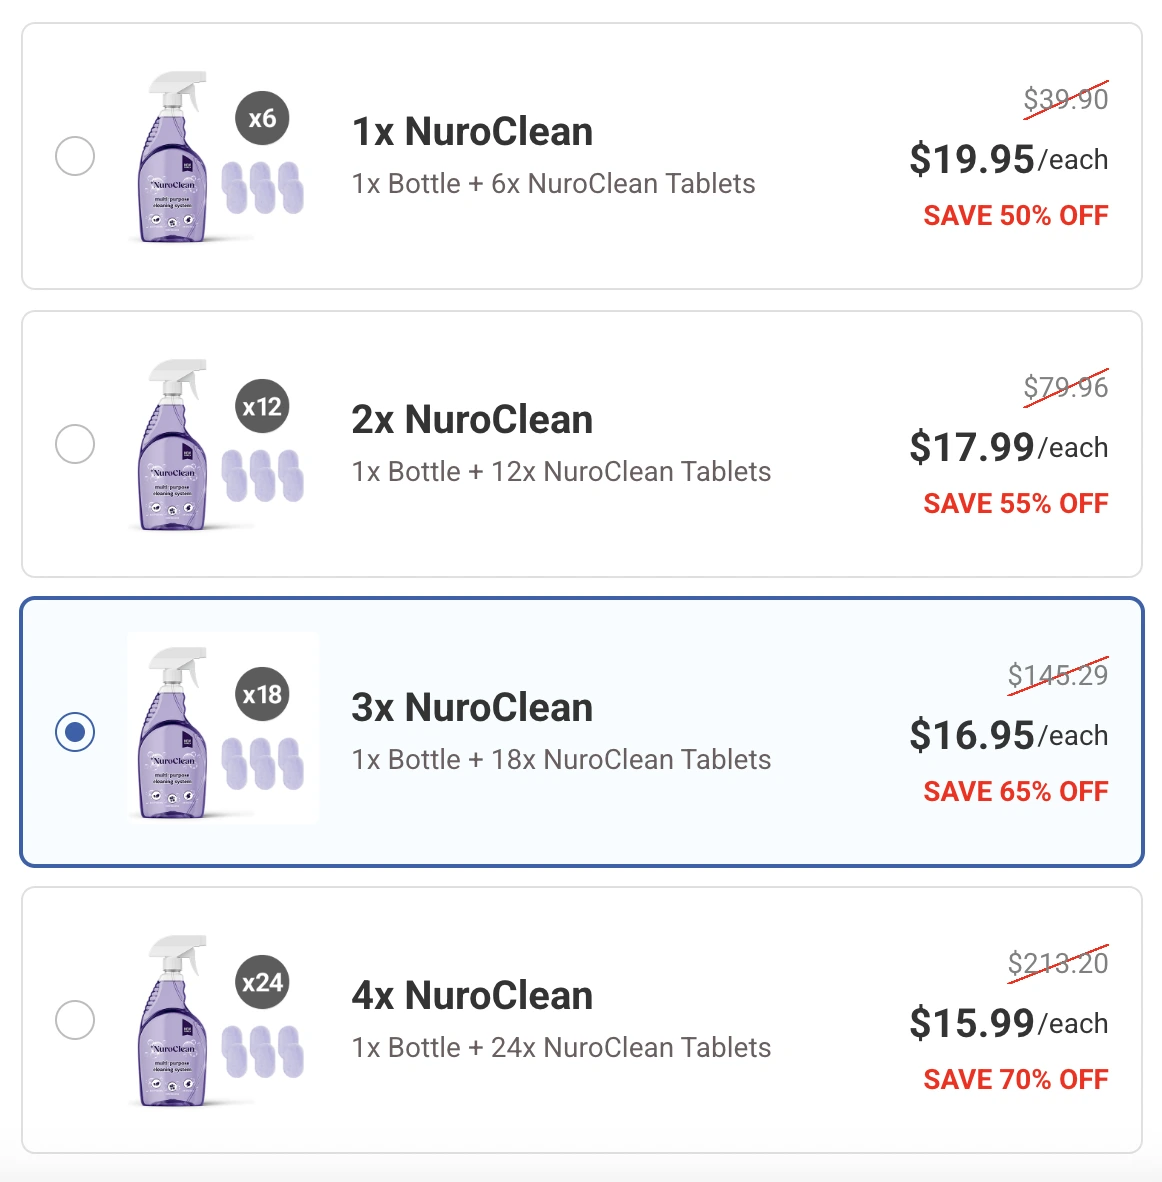Image resolution: width=1162 pixels, height=1182 pixels.
Task: Click the x18 tablet count badge icon
Action: (262, 694)
